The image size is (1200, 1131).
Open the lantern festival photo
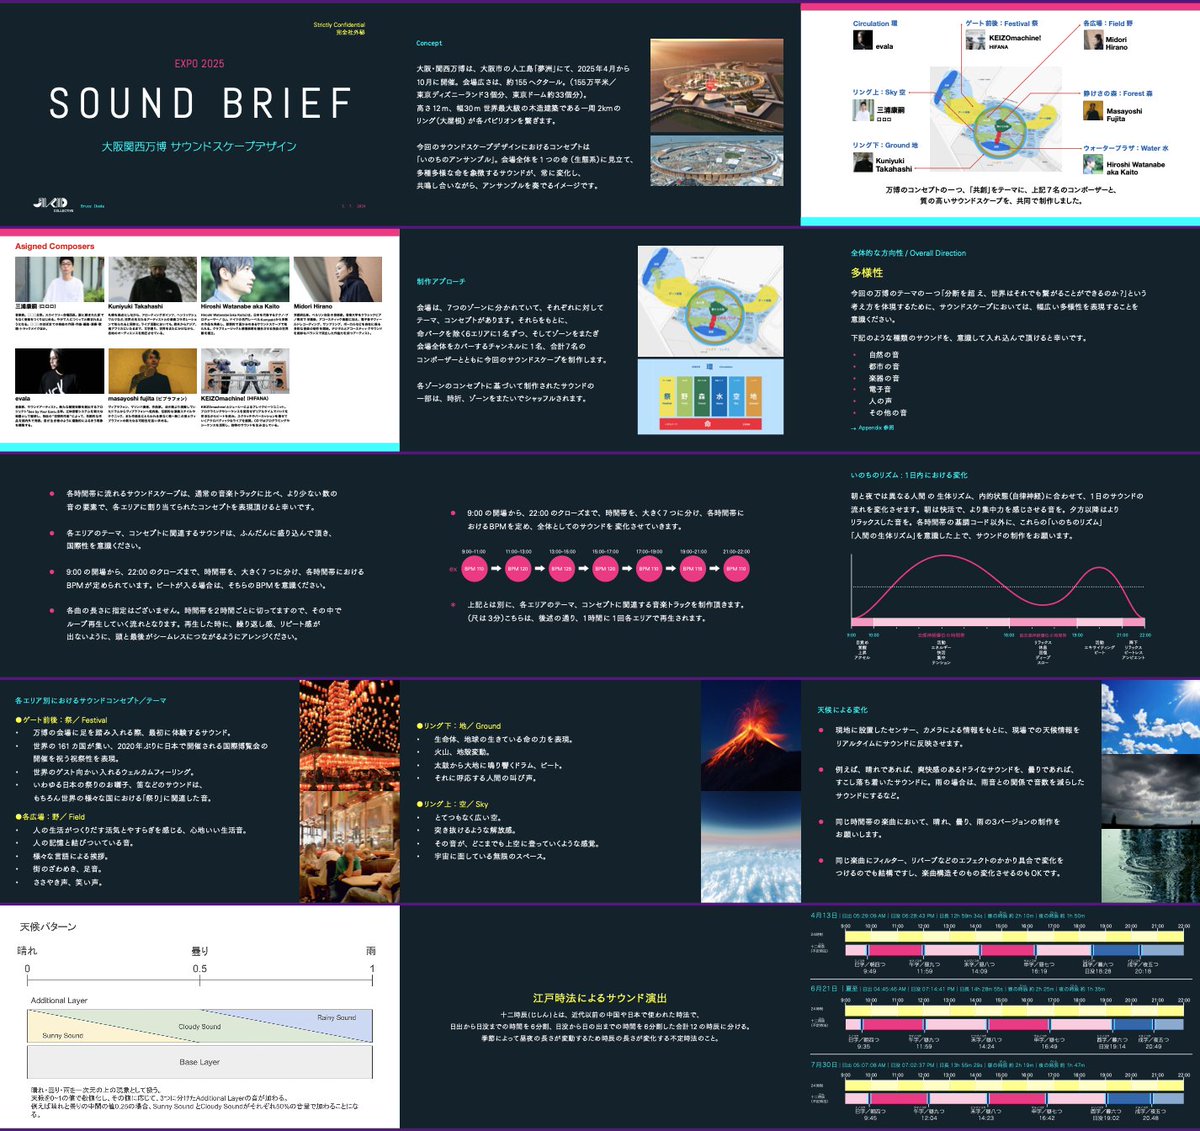tap(349, 734)
